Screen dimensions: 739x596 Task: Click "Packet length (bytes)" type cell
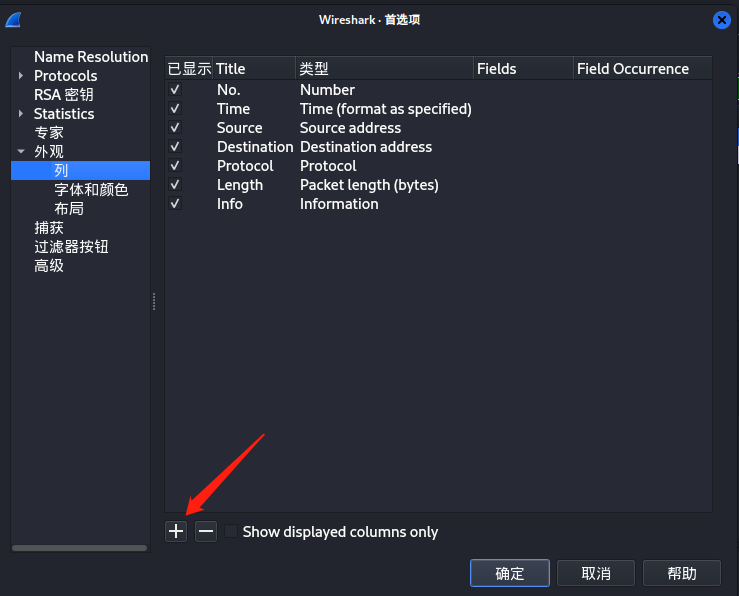(370, 185)
